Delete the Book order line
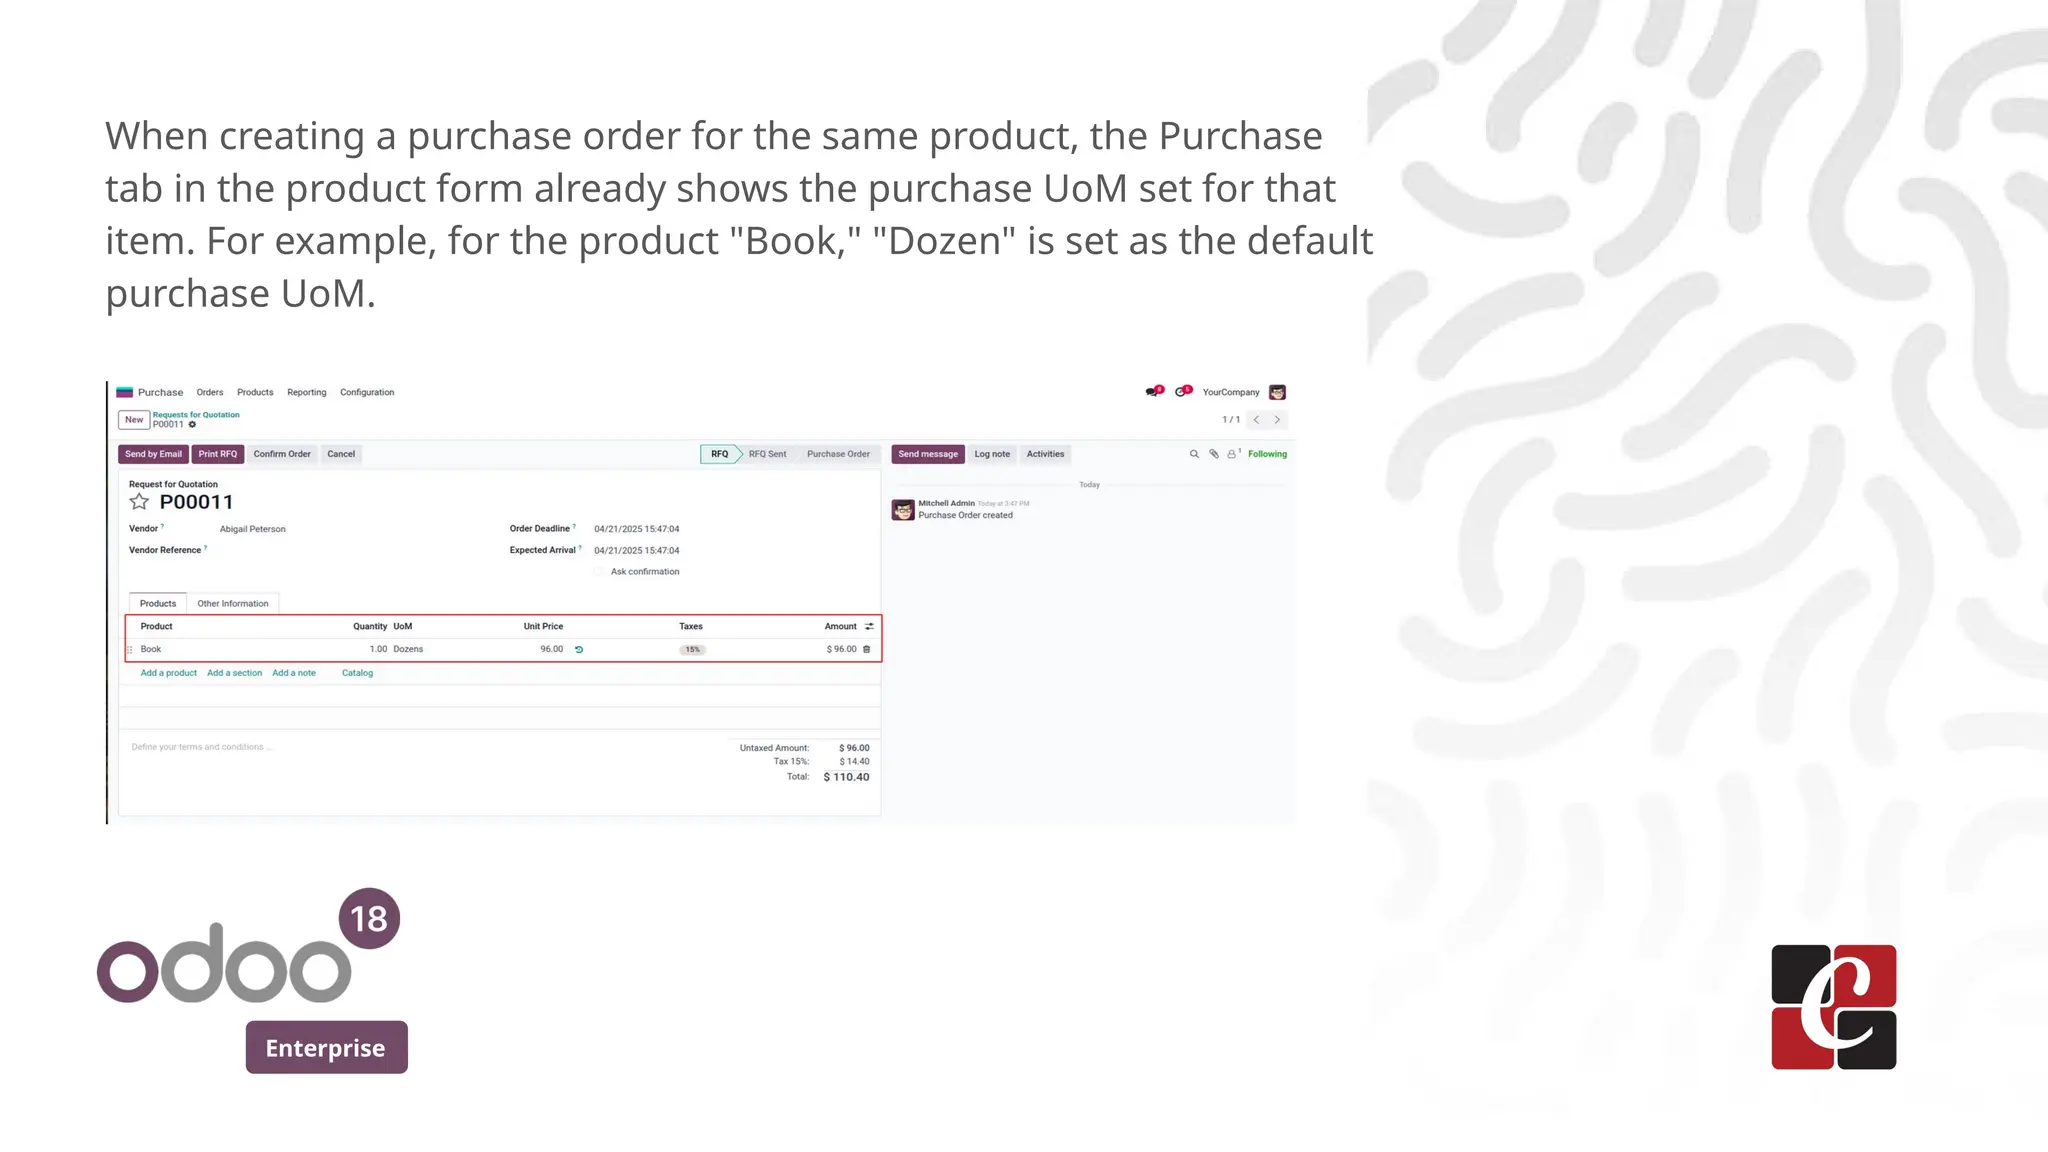Viewport: 2048px width, 1152px height. (867, 650)
